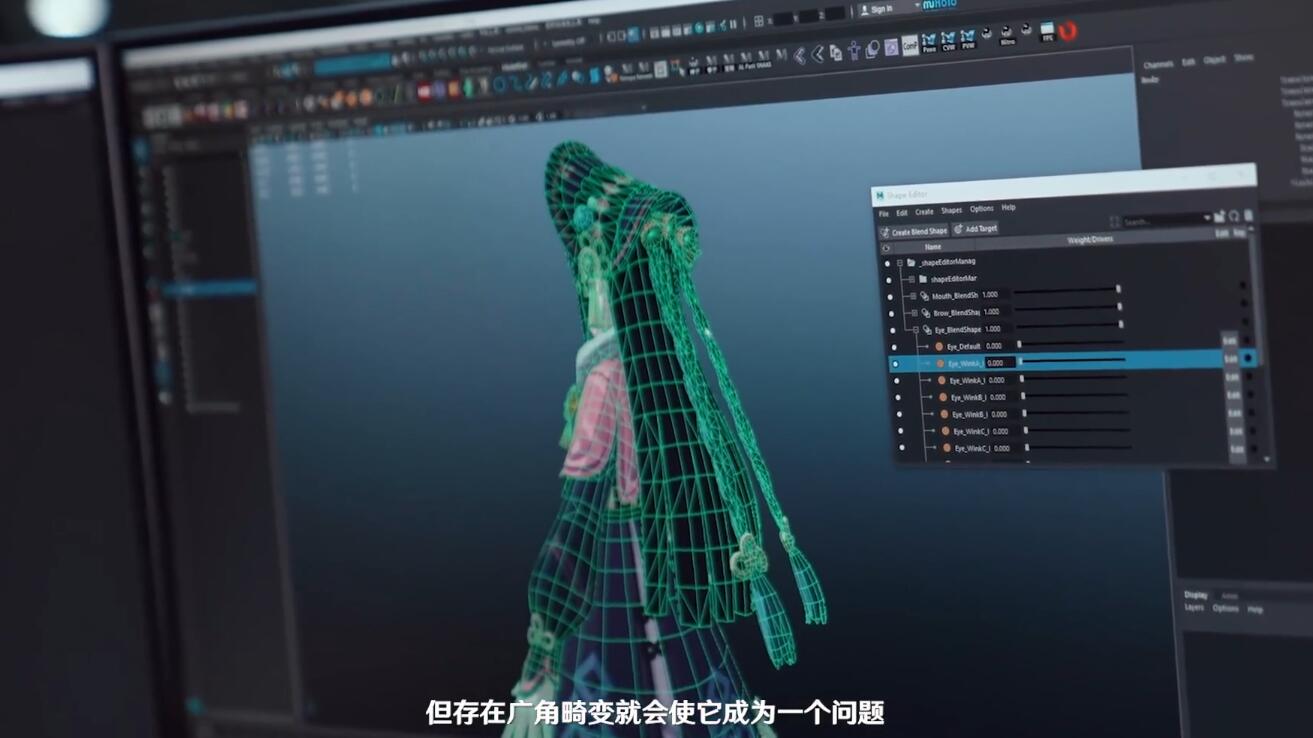Click the Brow_BlendShape weight slider handle

coord(1119,307)
